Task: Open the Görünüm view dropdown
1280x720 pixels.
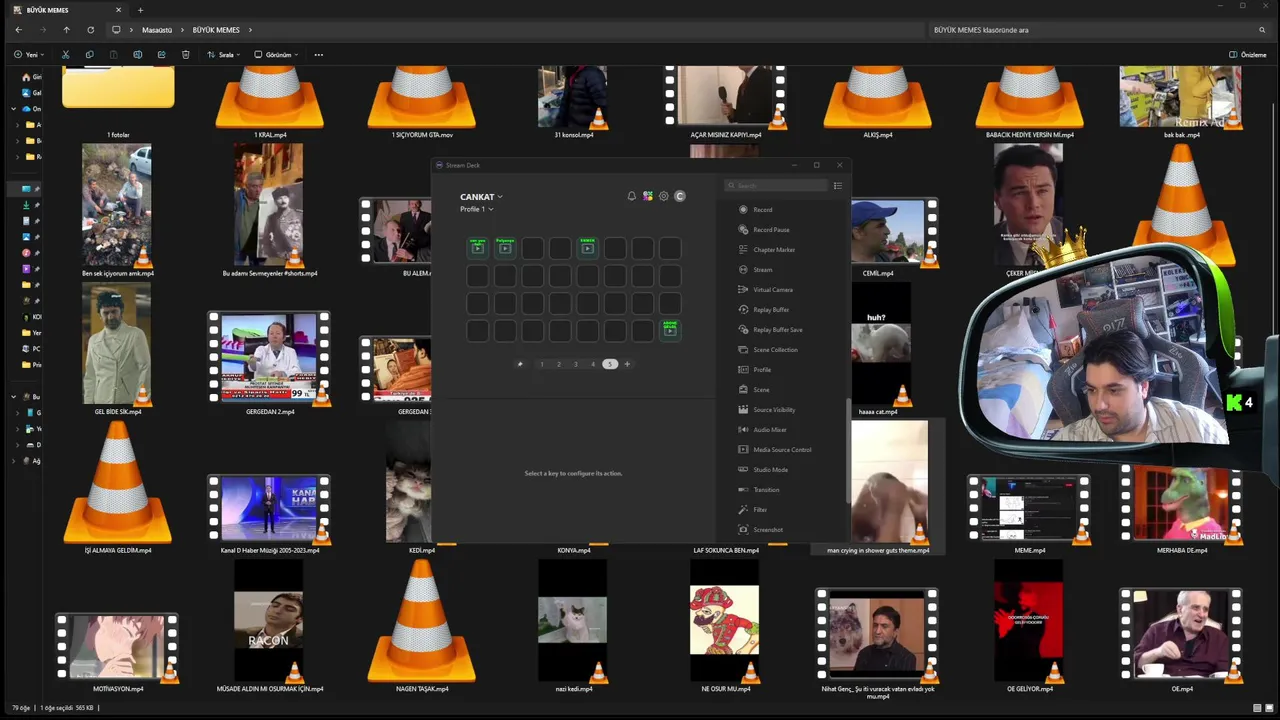Action: [276, 55]
